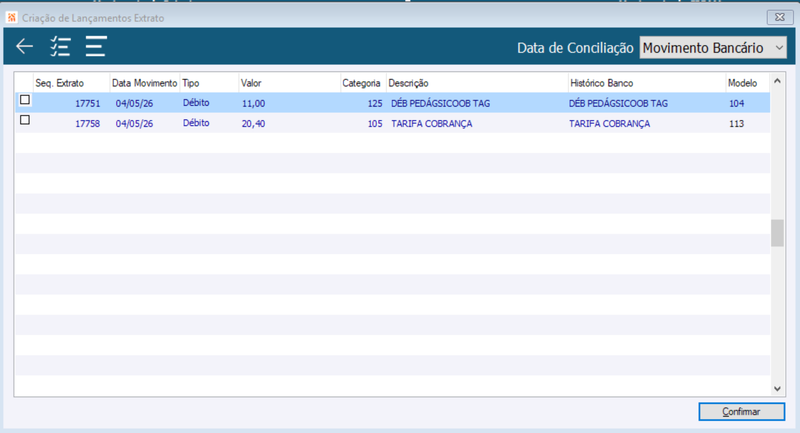Click the Confirmar button
The image size is (800, 433).
point(741,412)
